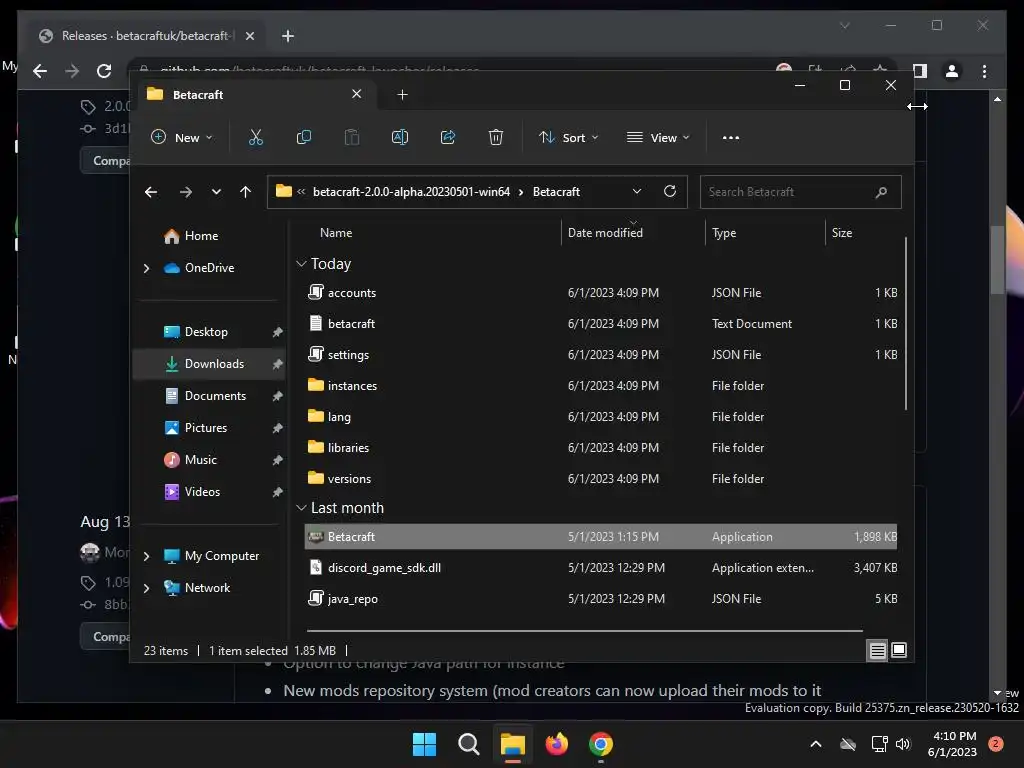Click the Copy icon in toolbar
The width and height of the screenshot is (1024, 768).
tap(304, 138)
